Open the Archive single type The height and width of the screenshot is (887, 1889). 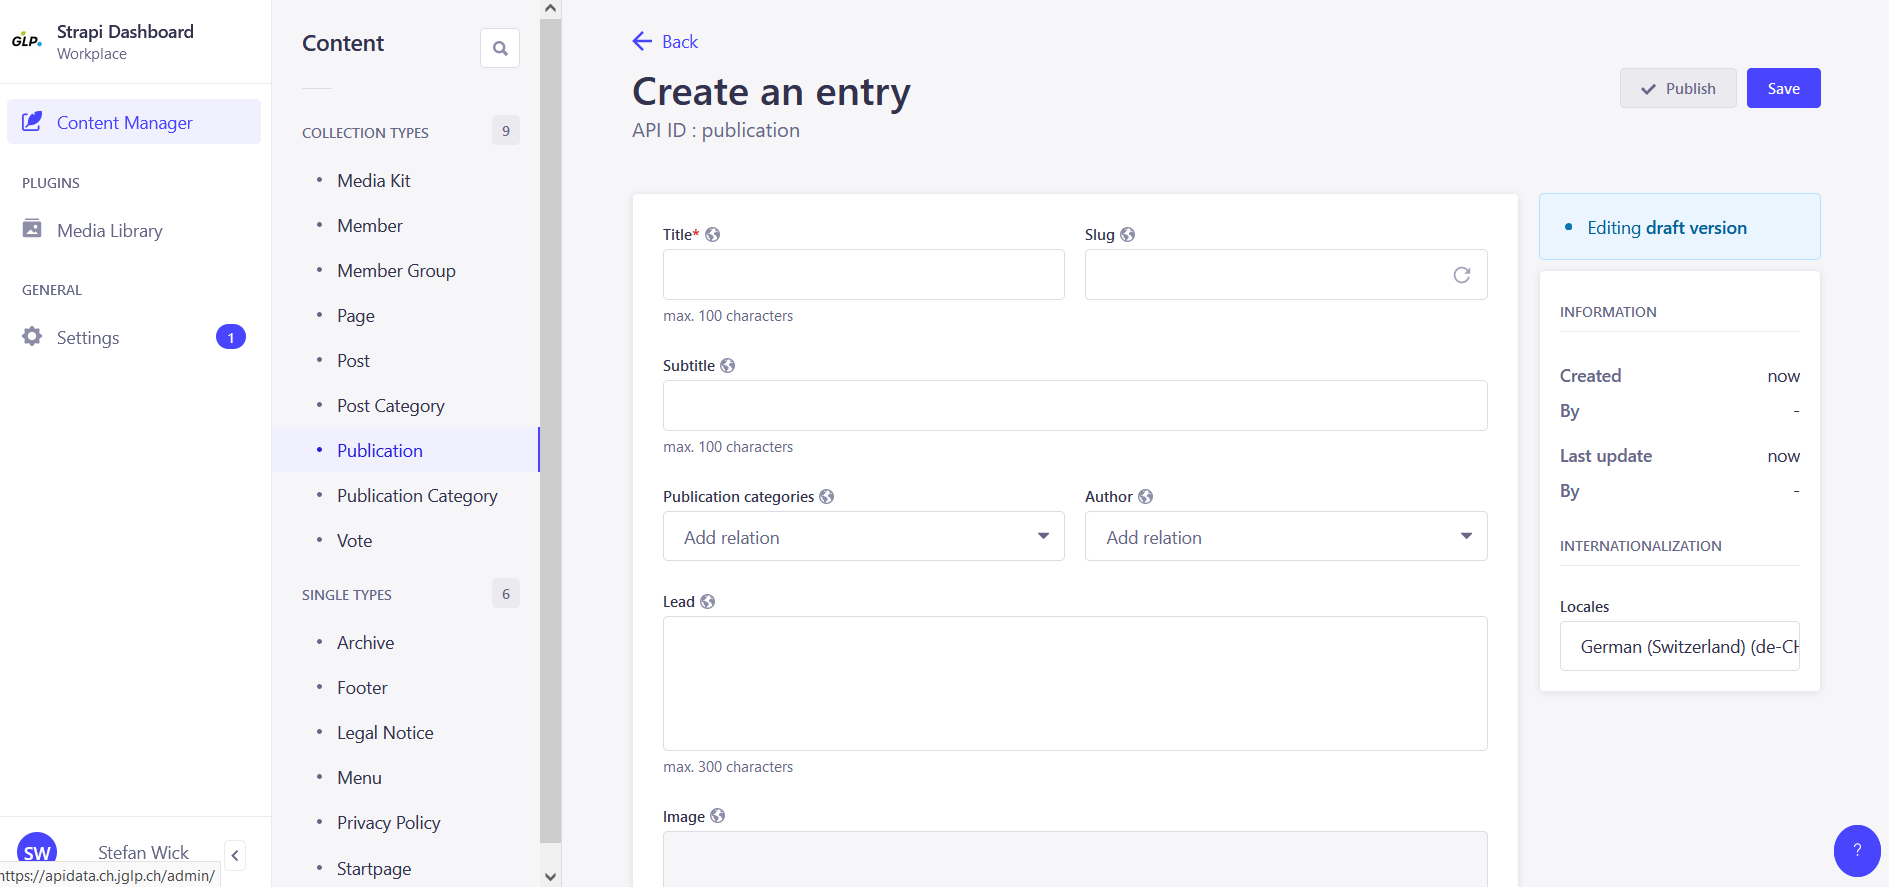pyautogui.click(x=365, y=642)
